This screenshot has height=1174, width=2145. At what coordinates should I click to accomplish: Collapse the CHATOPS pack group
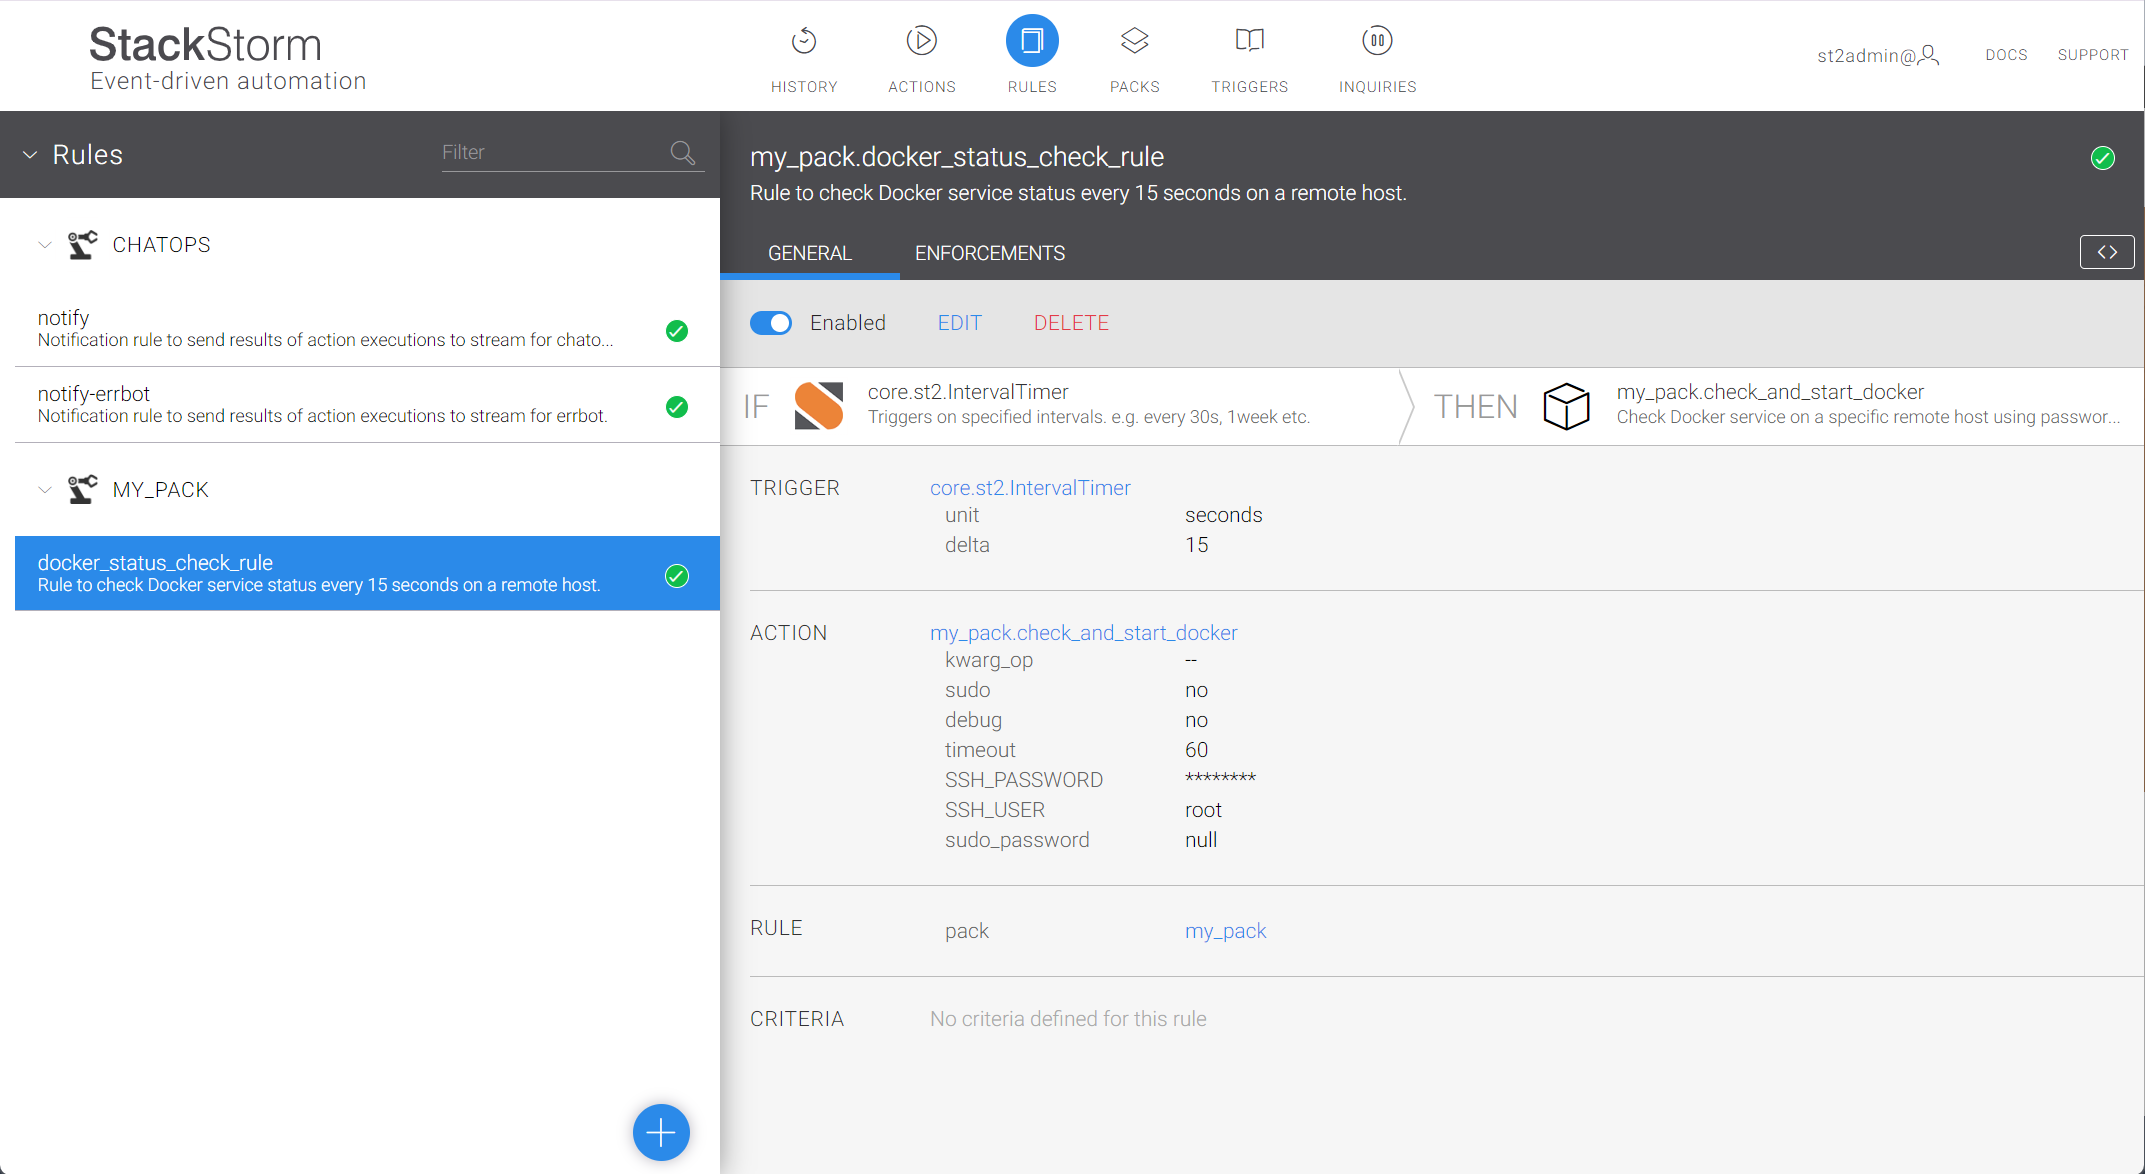pyautogui.click(x=45, y=245)
